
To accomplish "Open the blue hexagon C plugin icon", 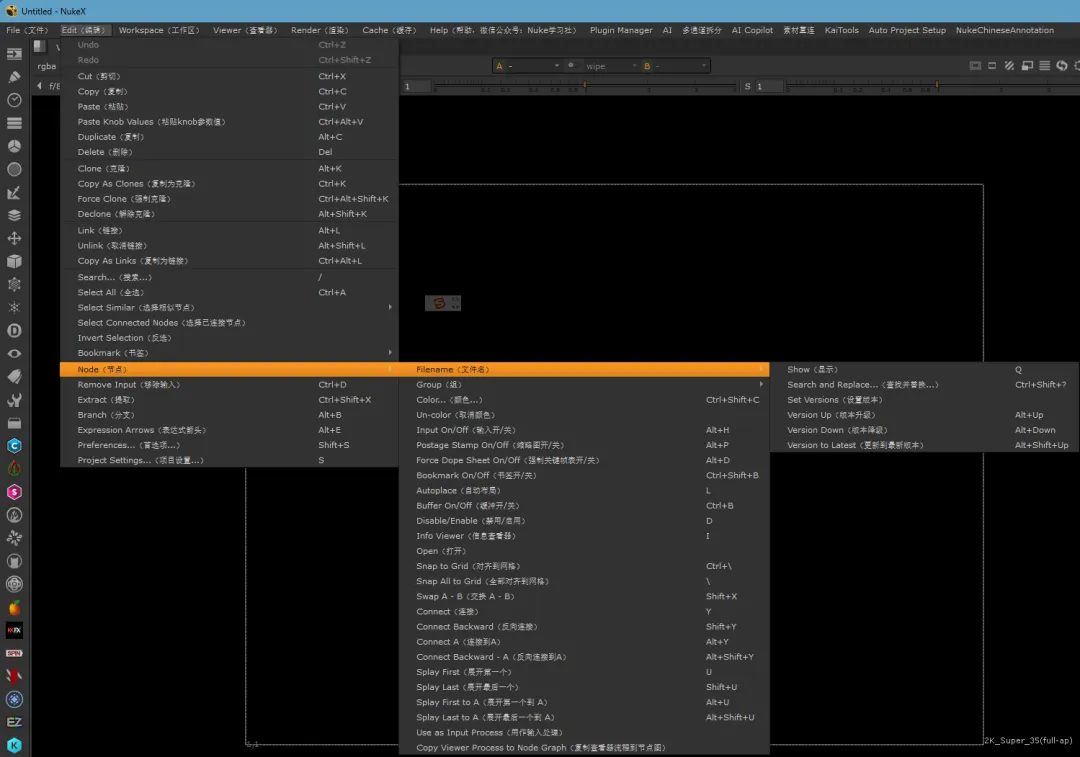I will tap(14, 446).
